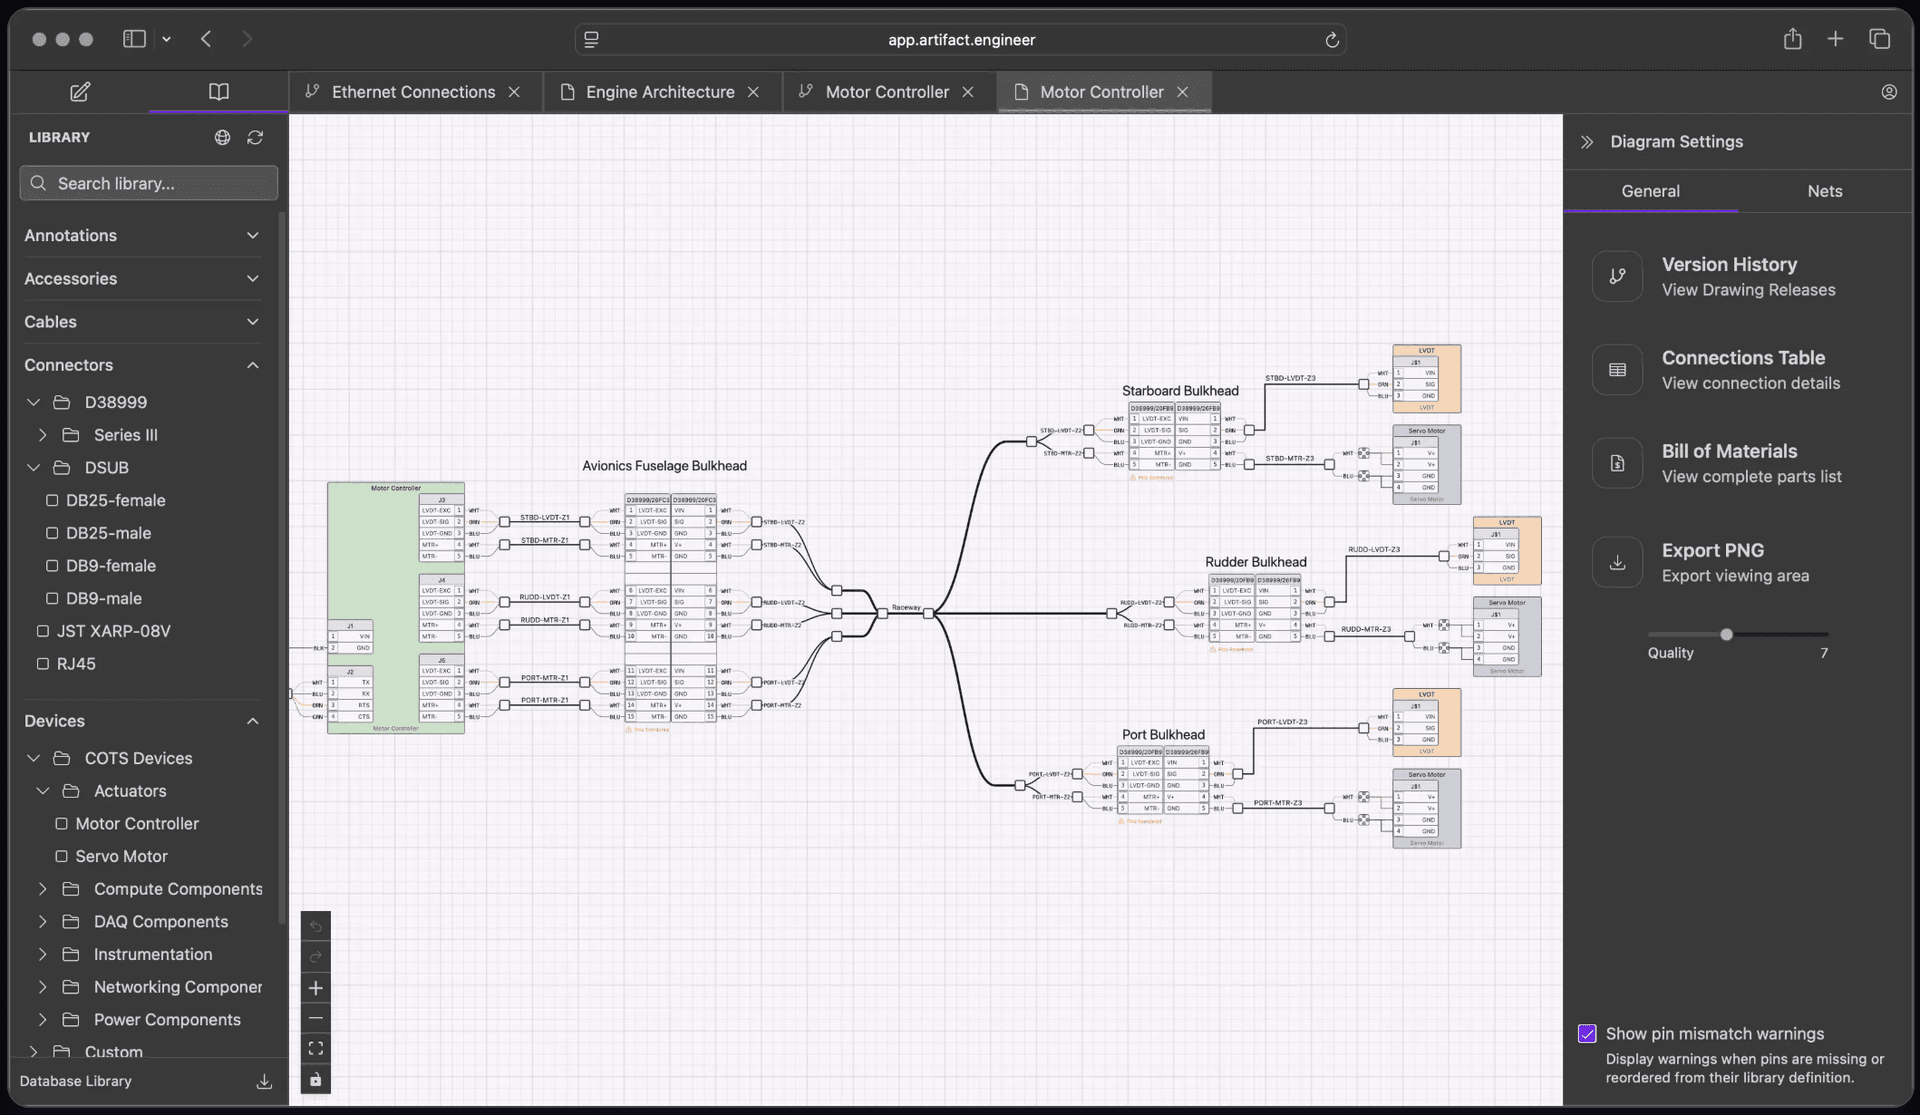Download the Database Library
This screenshot has width=1920, height=1115.
(264, 1082)
